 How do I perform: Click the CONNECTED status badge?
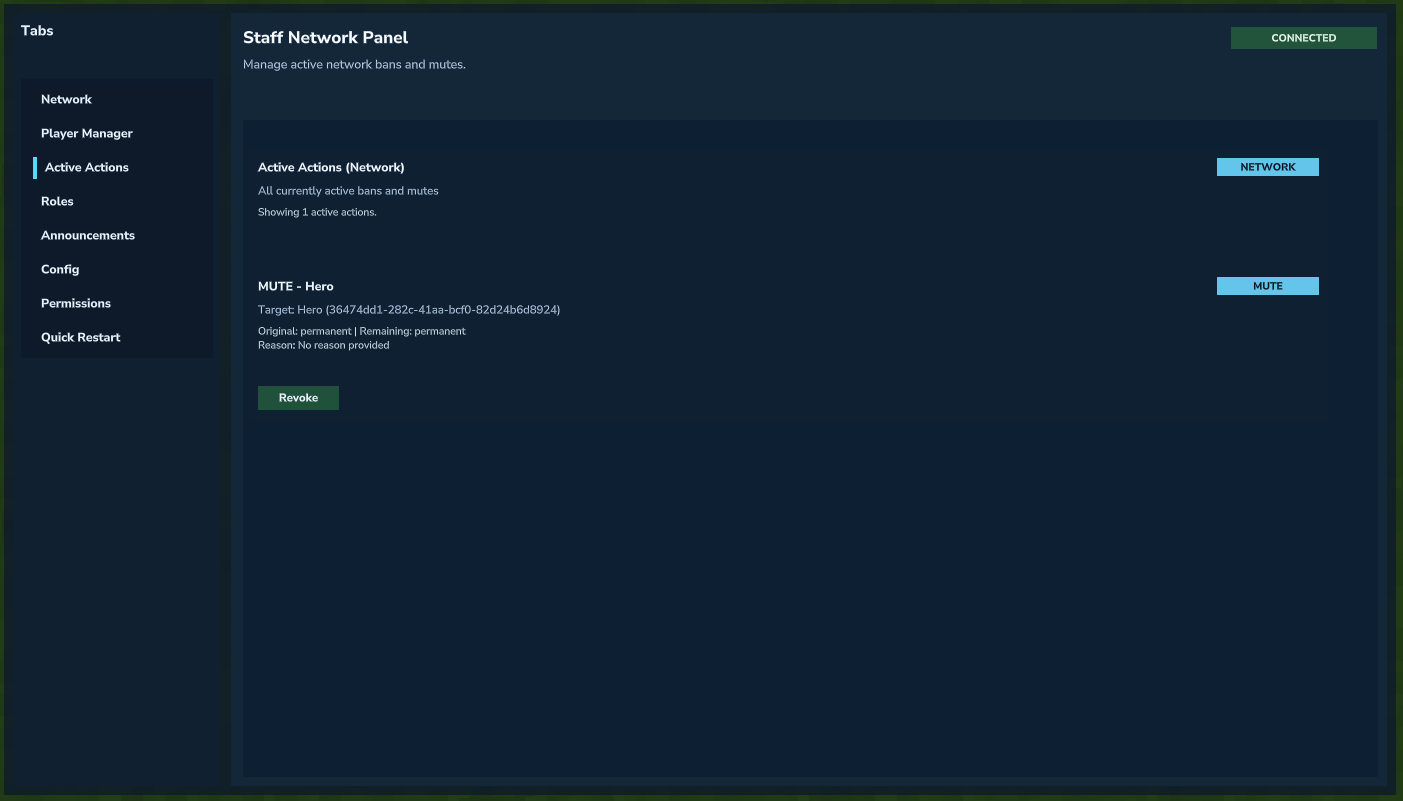pos(1303,38)
